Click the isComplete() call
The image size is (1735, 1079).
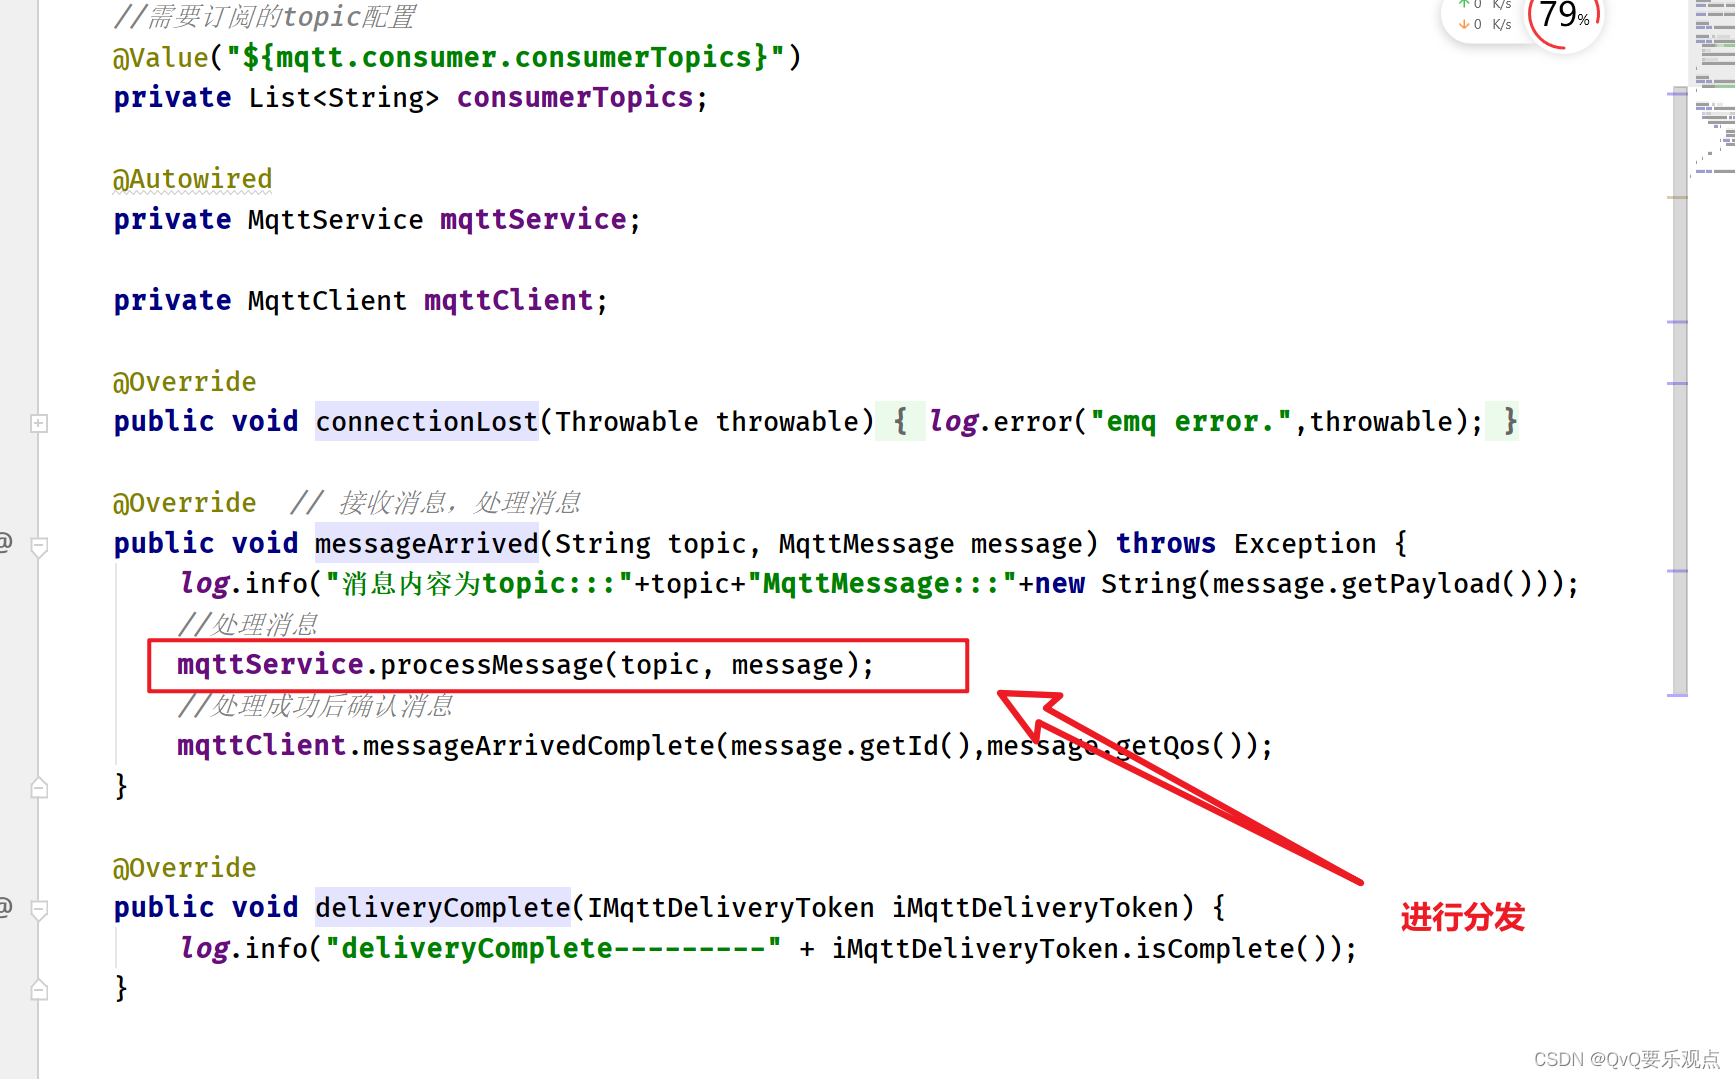tap(1232, 949)
